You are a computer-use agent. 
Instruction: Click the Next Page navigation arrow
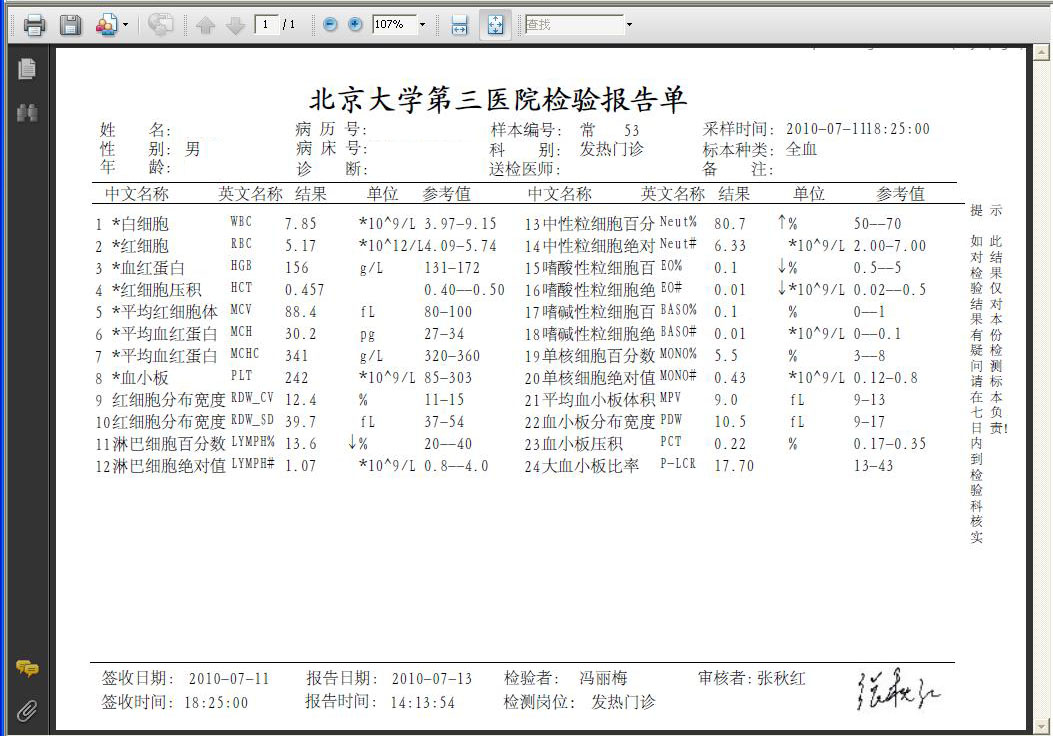237,24
